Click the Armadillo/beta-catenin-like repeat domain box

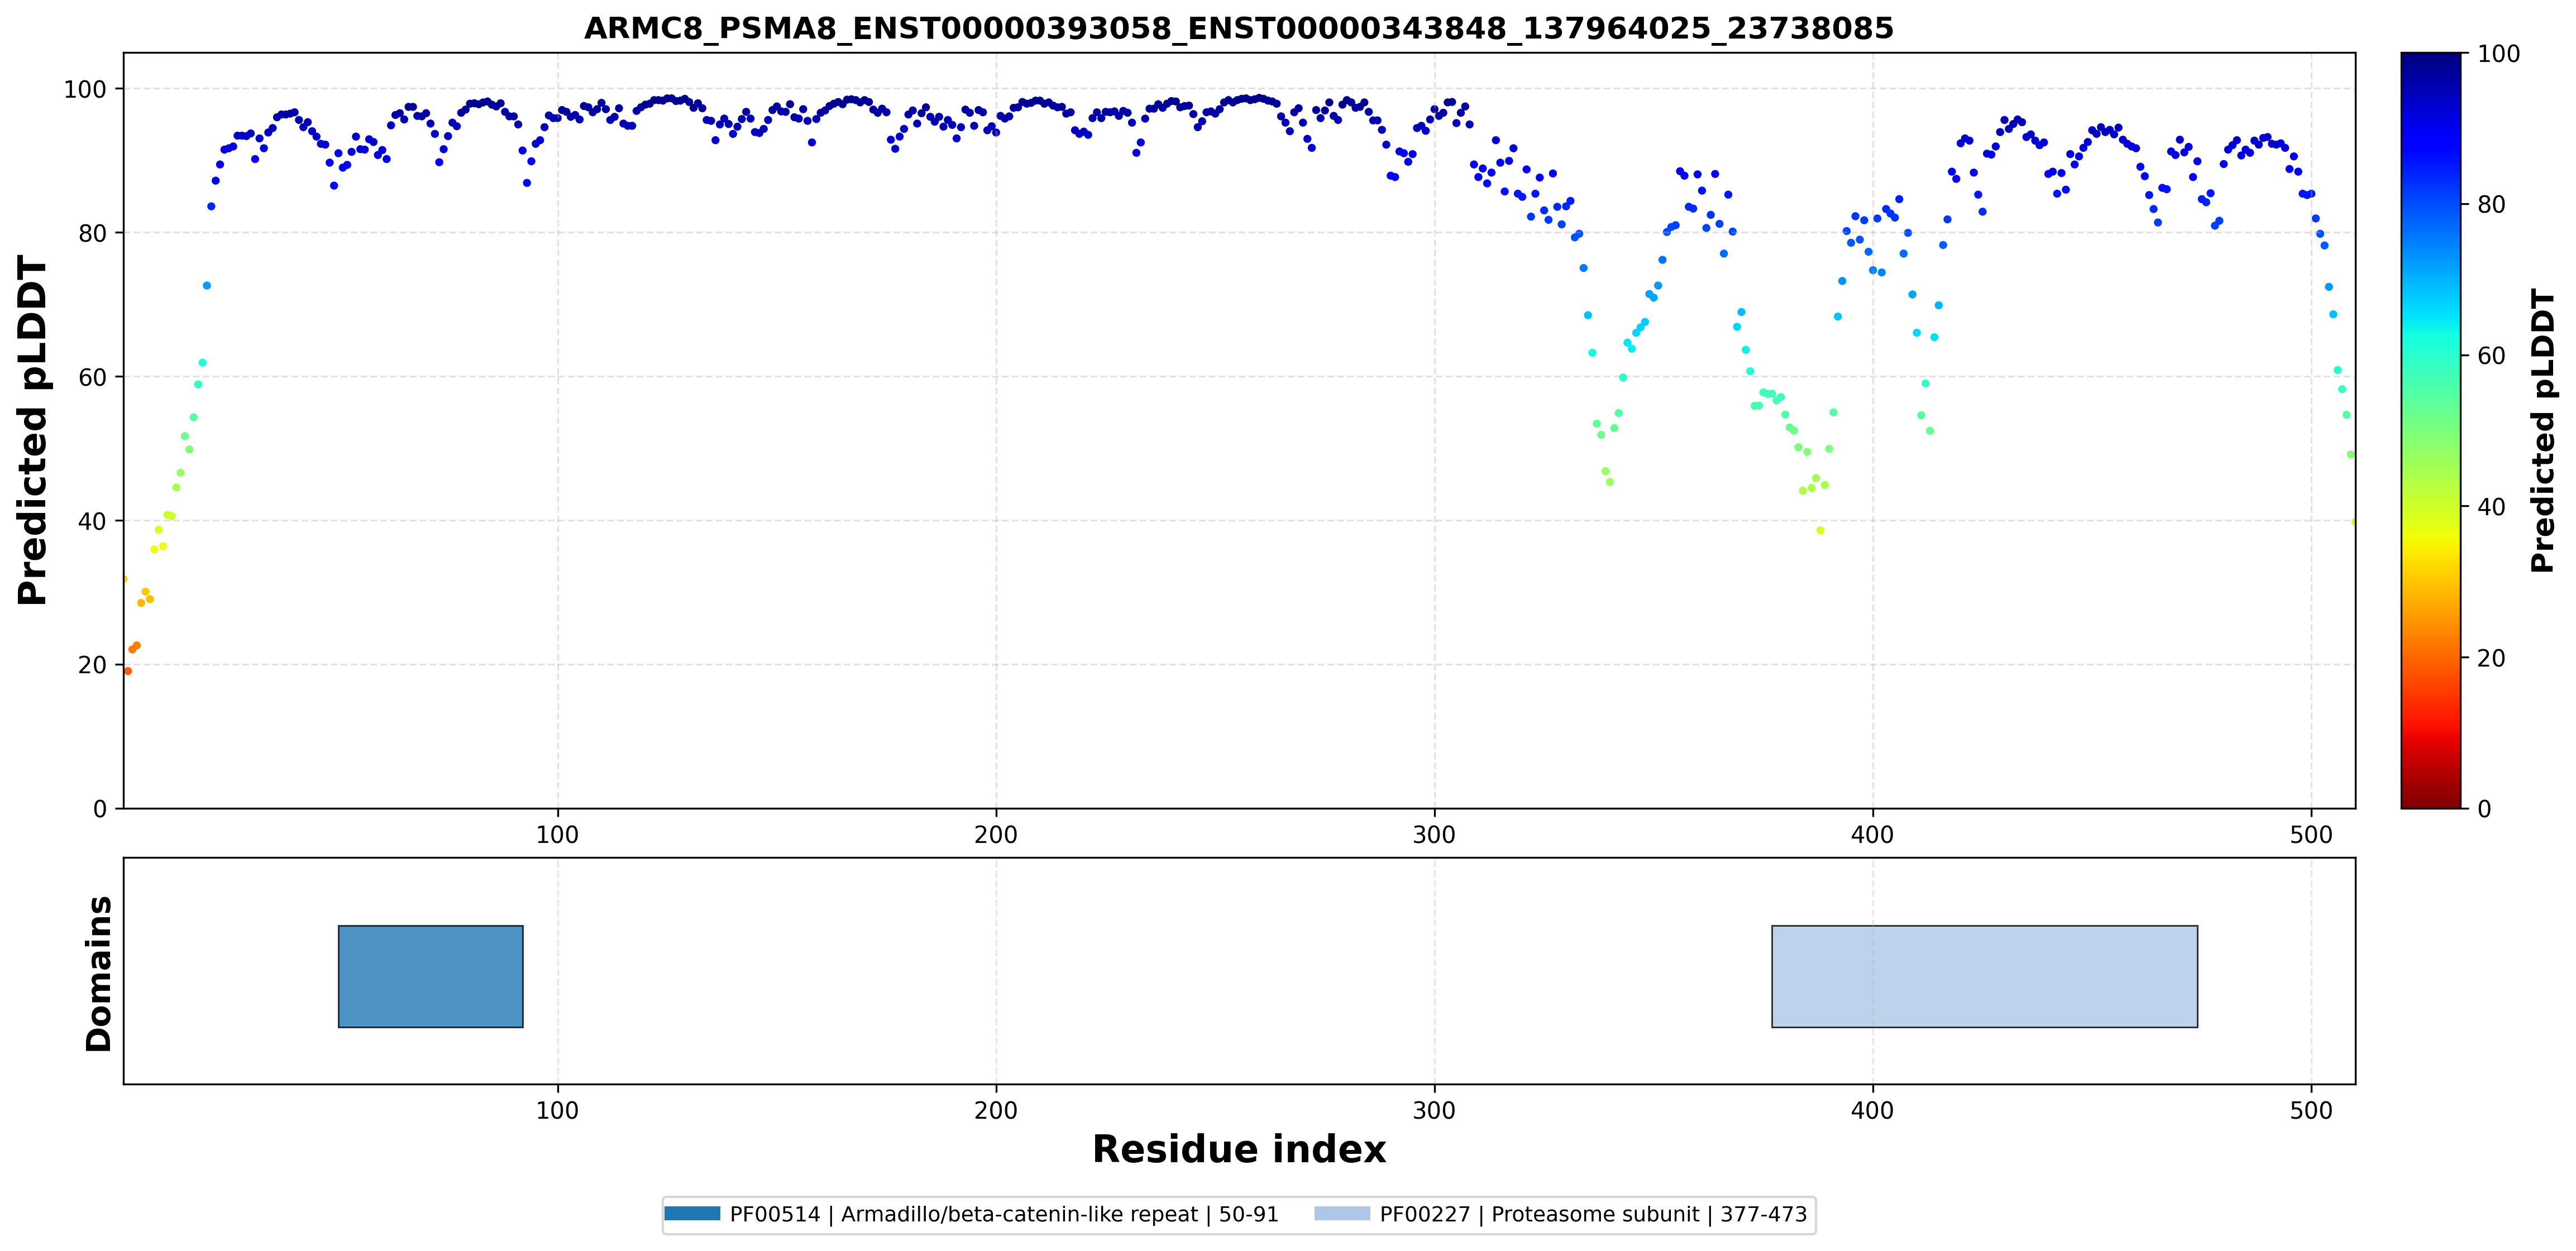(x=431, y=976)
